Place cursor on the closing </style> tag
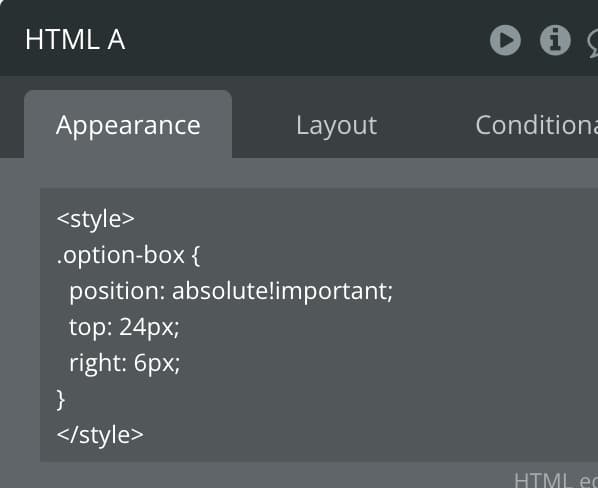598x488 pixels. pyautogui.click(x=100, y=435)
